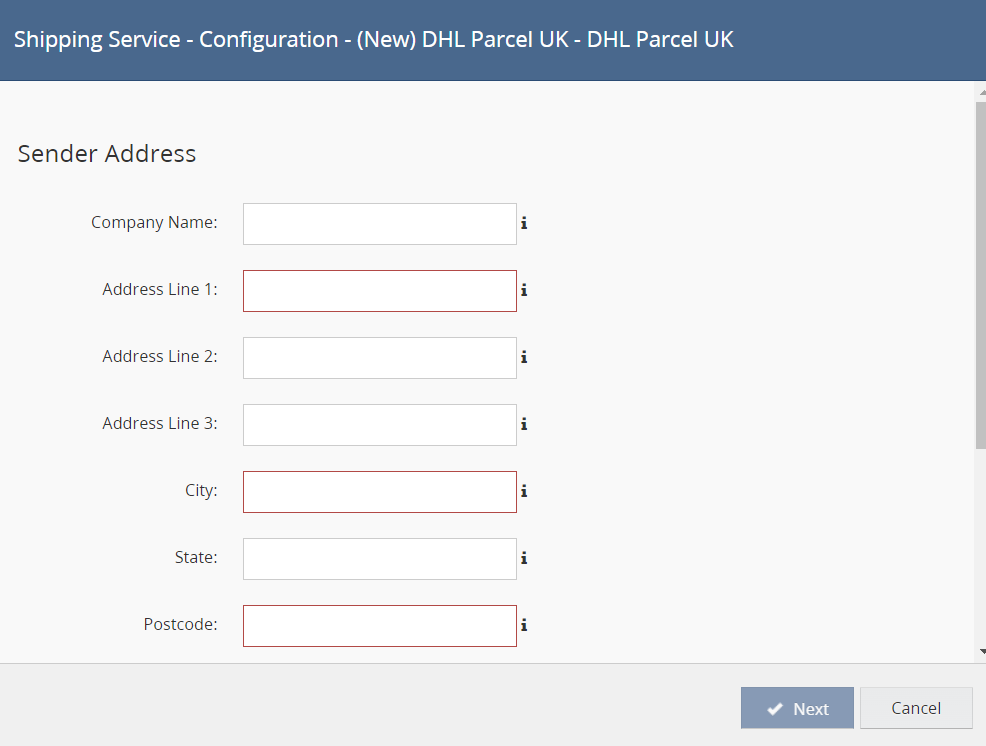Click the info icon beside Address Line 3
The height and width of the screenshot is (746, 986).
[x=524, y=424]
